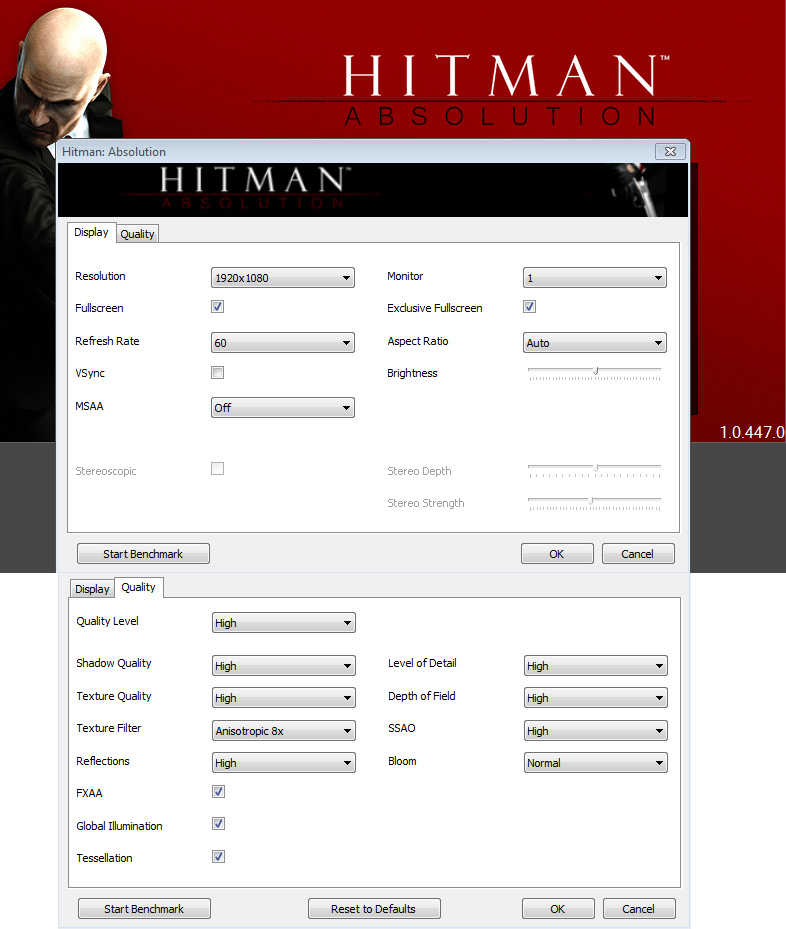Open the Aspect Ratio dropdown
Screen dimensions: 786x929
(595, 343)
